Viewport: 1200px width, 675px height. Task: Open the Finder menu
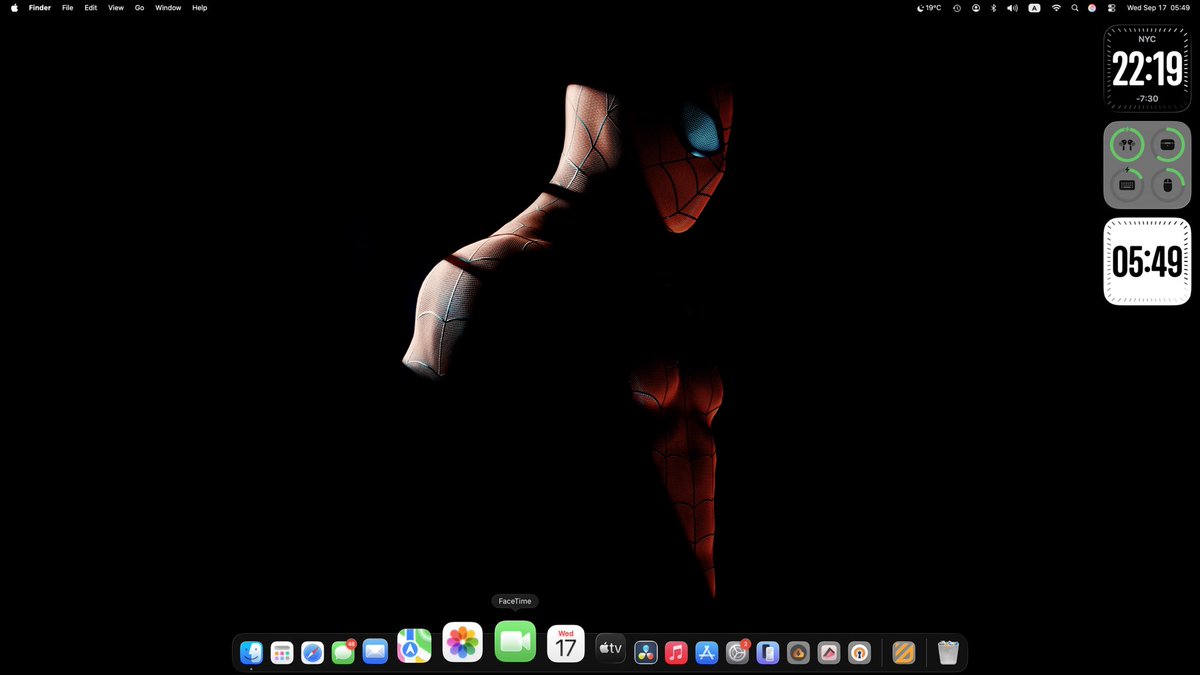(40, 7)
